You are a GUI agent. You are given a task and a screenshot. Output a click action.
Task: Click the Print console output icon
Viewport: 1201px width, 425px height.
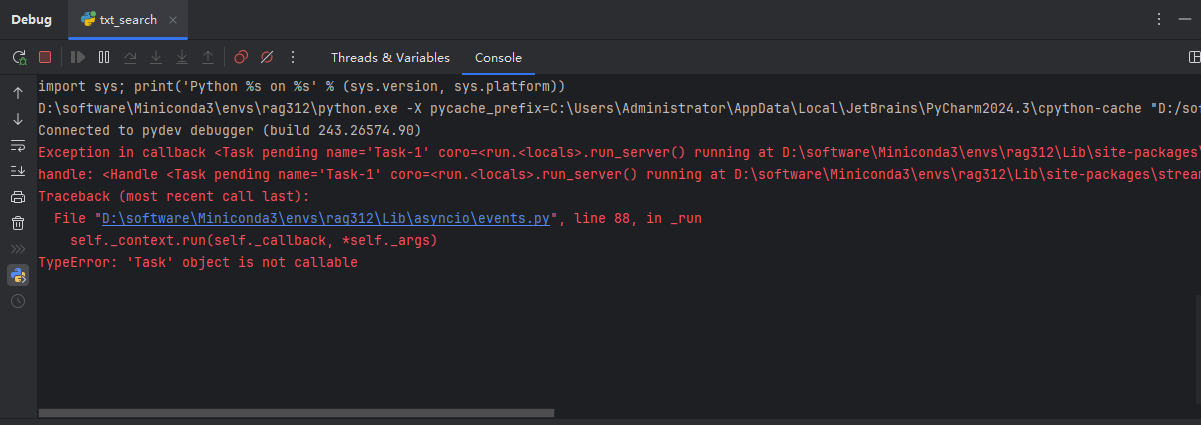click(18, 197)
